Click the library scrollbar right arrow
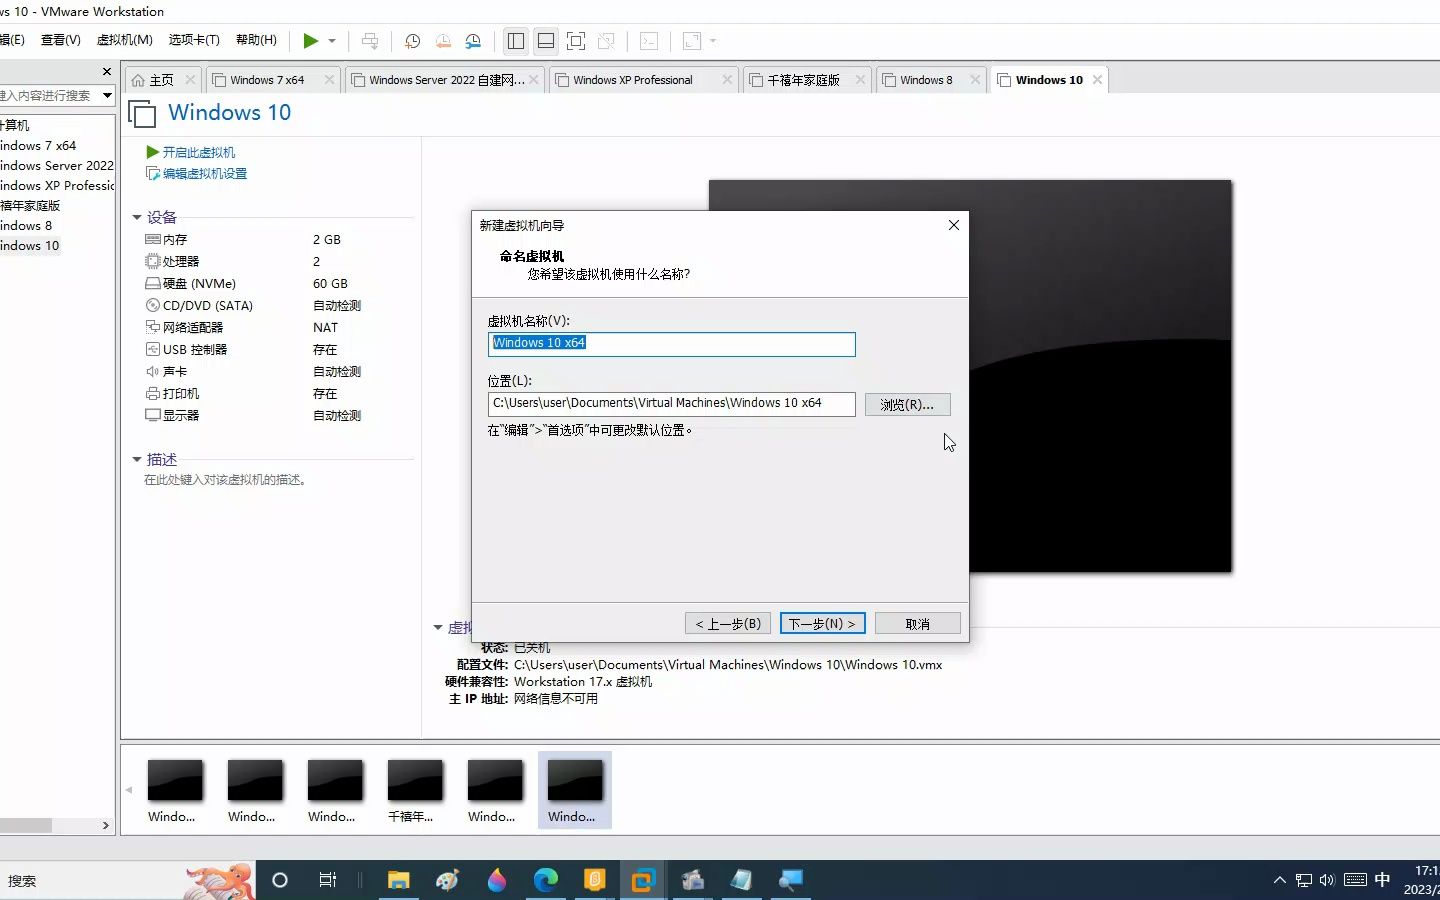Screen dimensions: 1440x900 106,826
